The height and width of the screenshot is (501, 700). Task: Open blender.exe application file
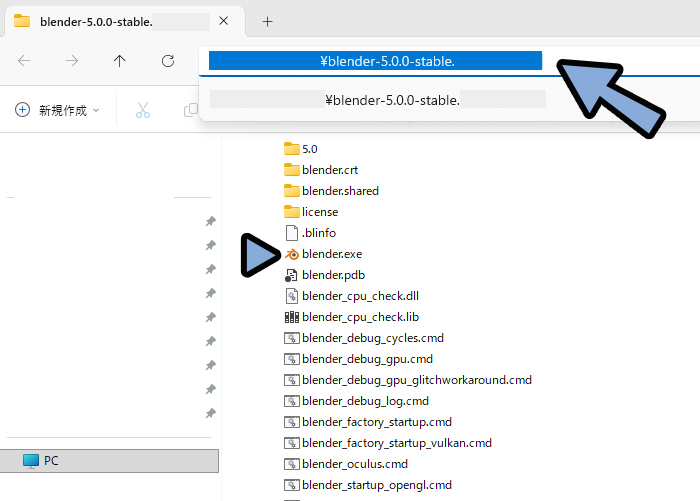coord(331,254)
